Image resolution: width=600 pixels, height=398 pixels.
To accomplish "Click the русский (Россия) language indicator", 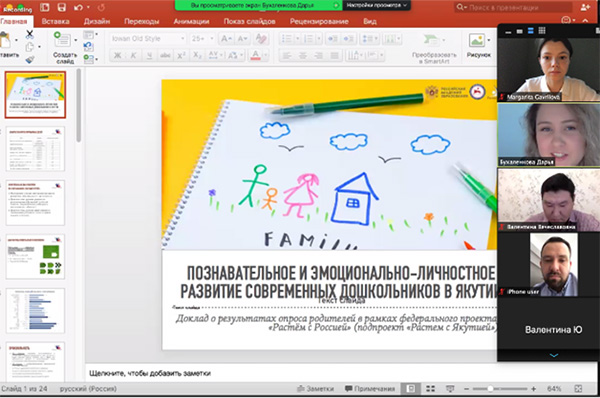I will tap(88, 389).
